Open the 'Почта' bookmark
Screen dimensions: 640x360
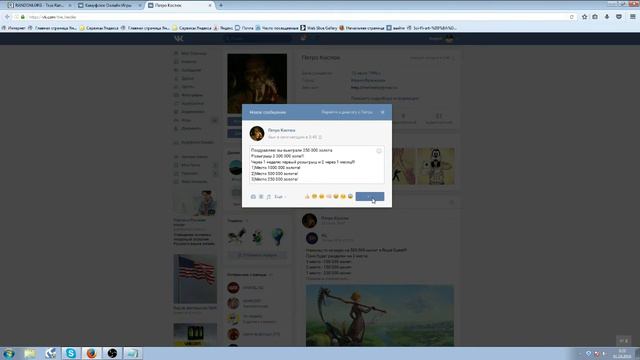(244, 28)
